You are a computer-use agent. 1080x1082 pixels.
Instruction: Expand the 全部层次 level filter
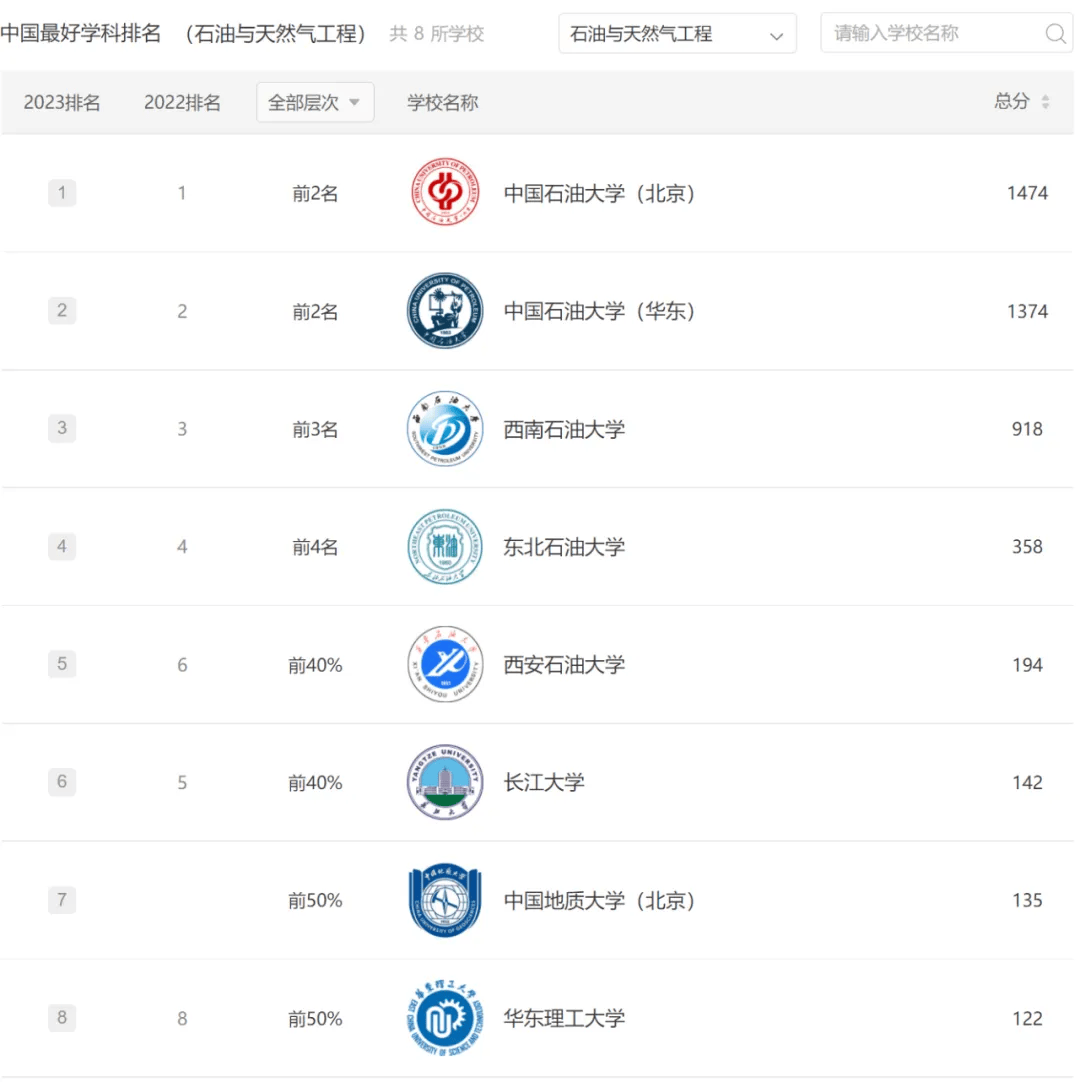coord(315,102)
